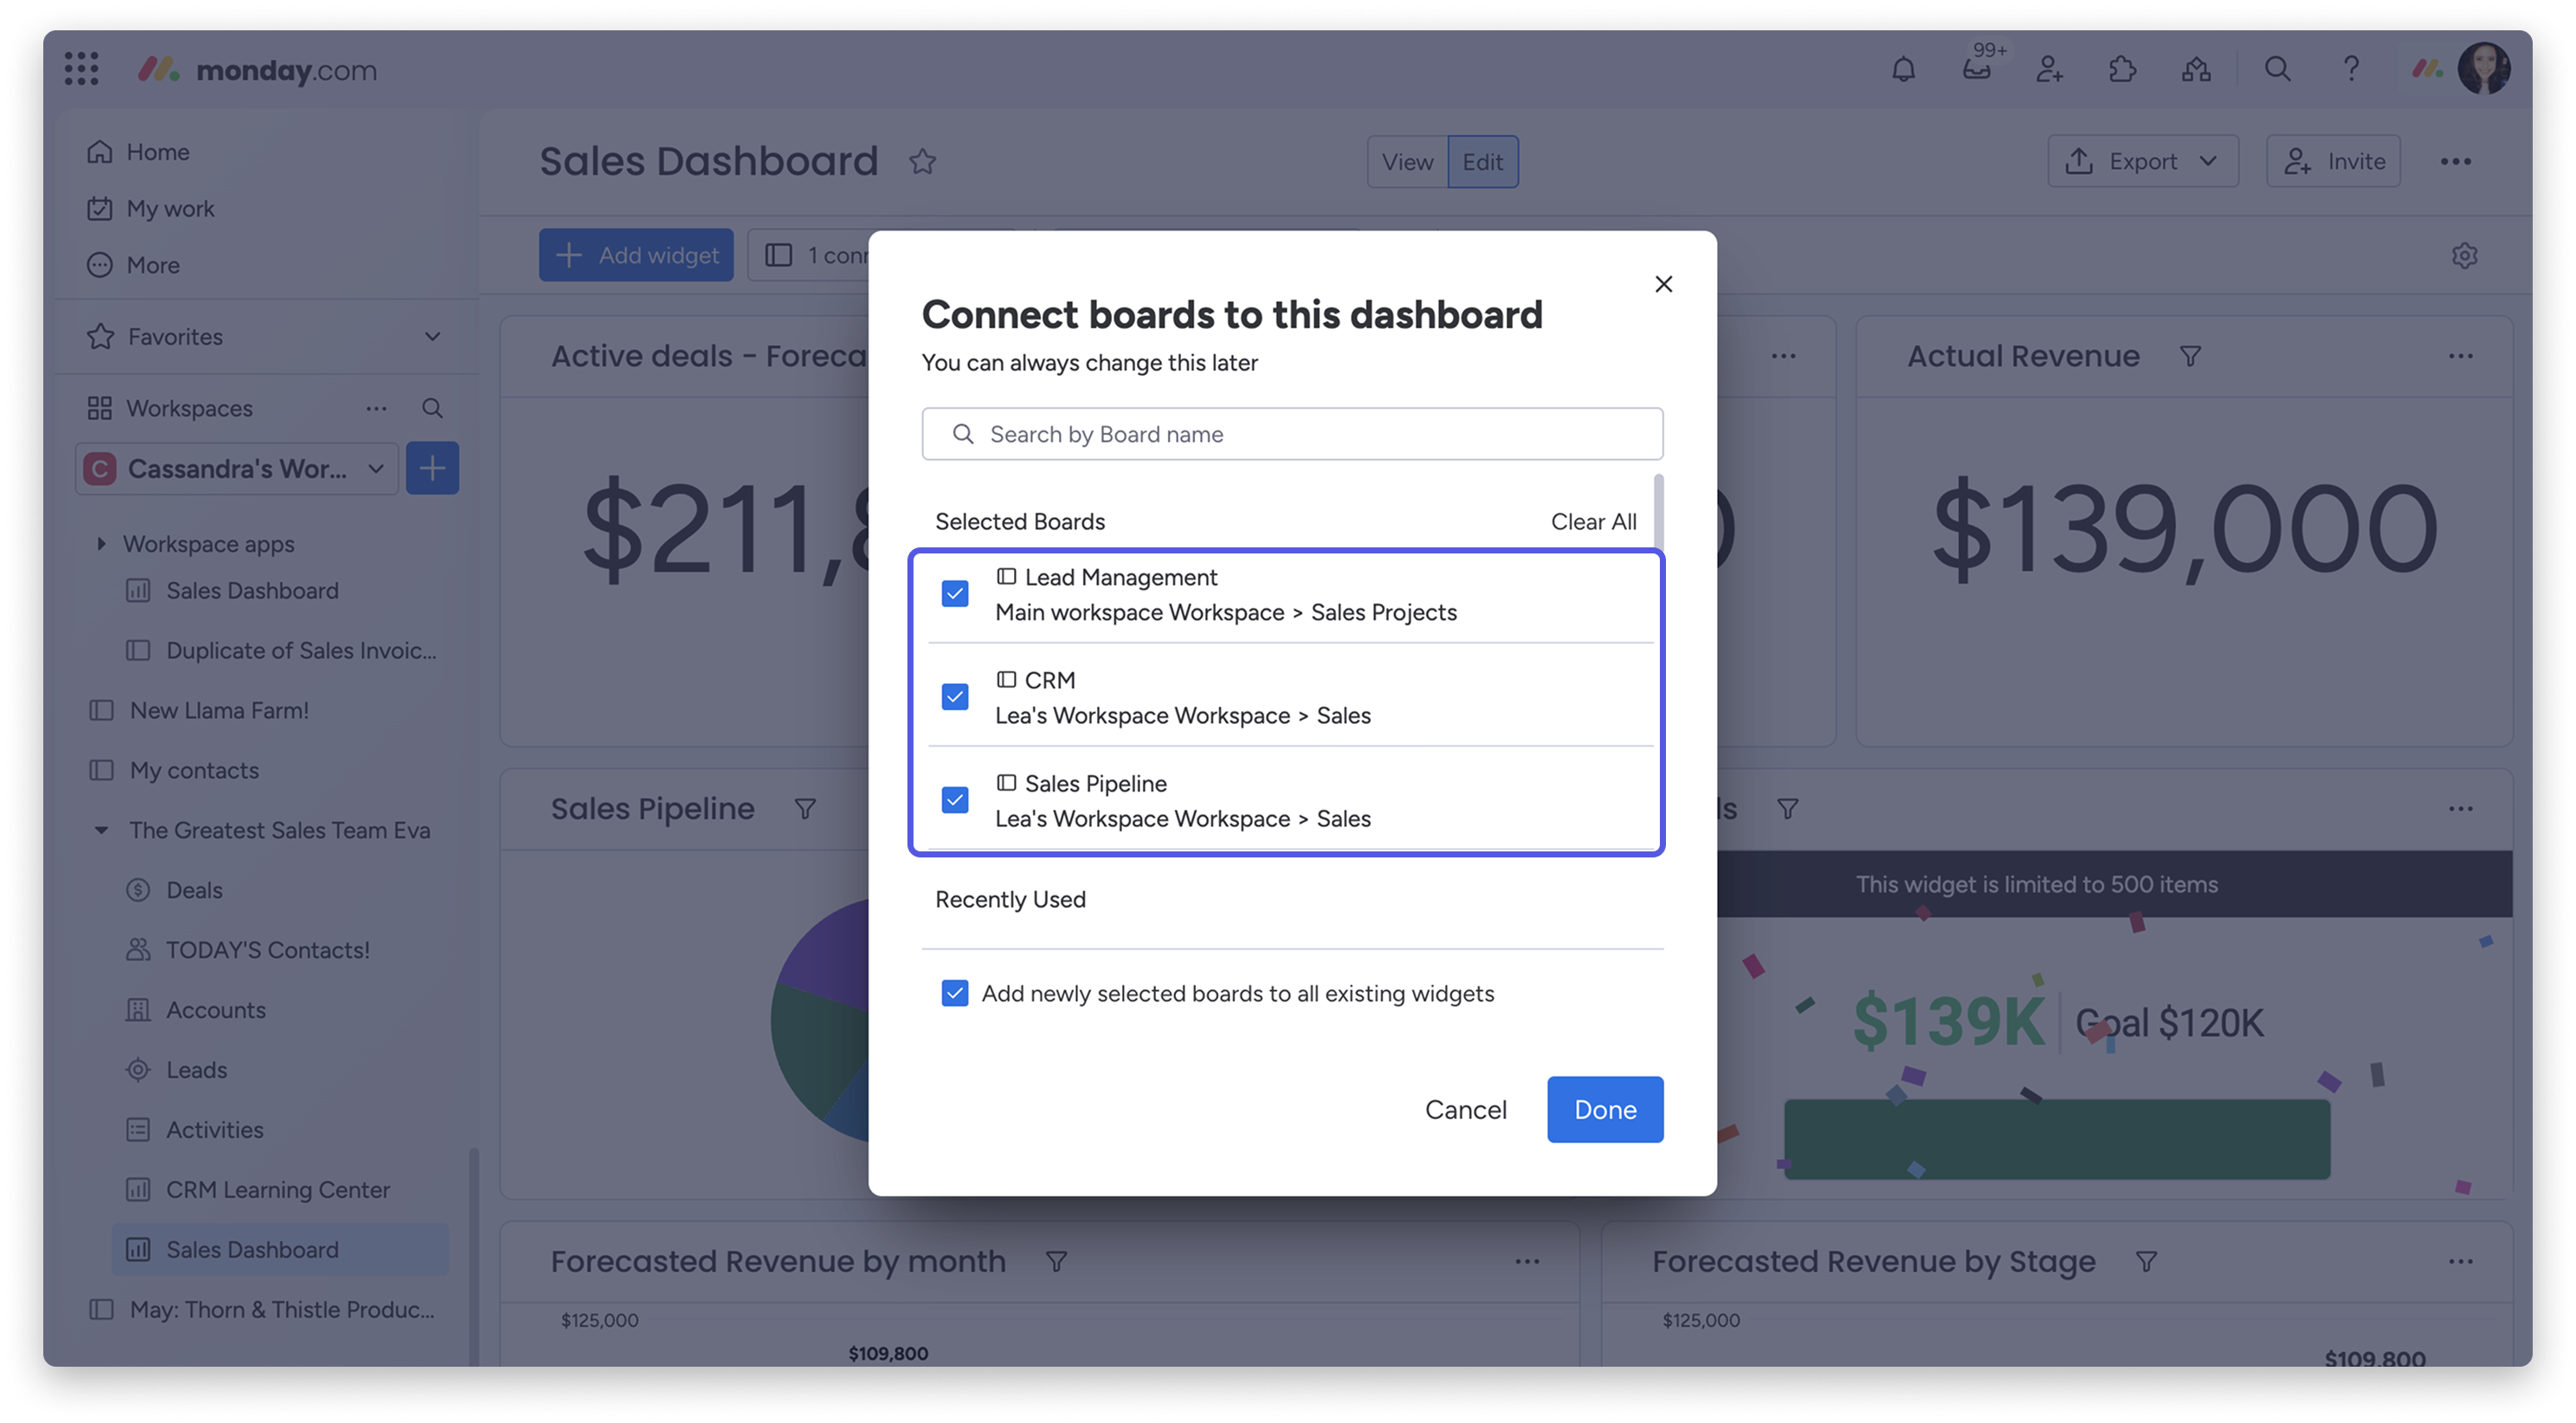The height and width of the screenshot is (1423, 2576).
Task: Click the filter icon on Actual Revenue widget
Action: click(2190, 356)
